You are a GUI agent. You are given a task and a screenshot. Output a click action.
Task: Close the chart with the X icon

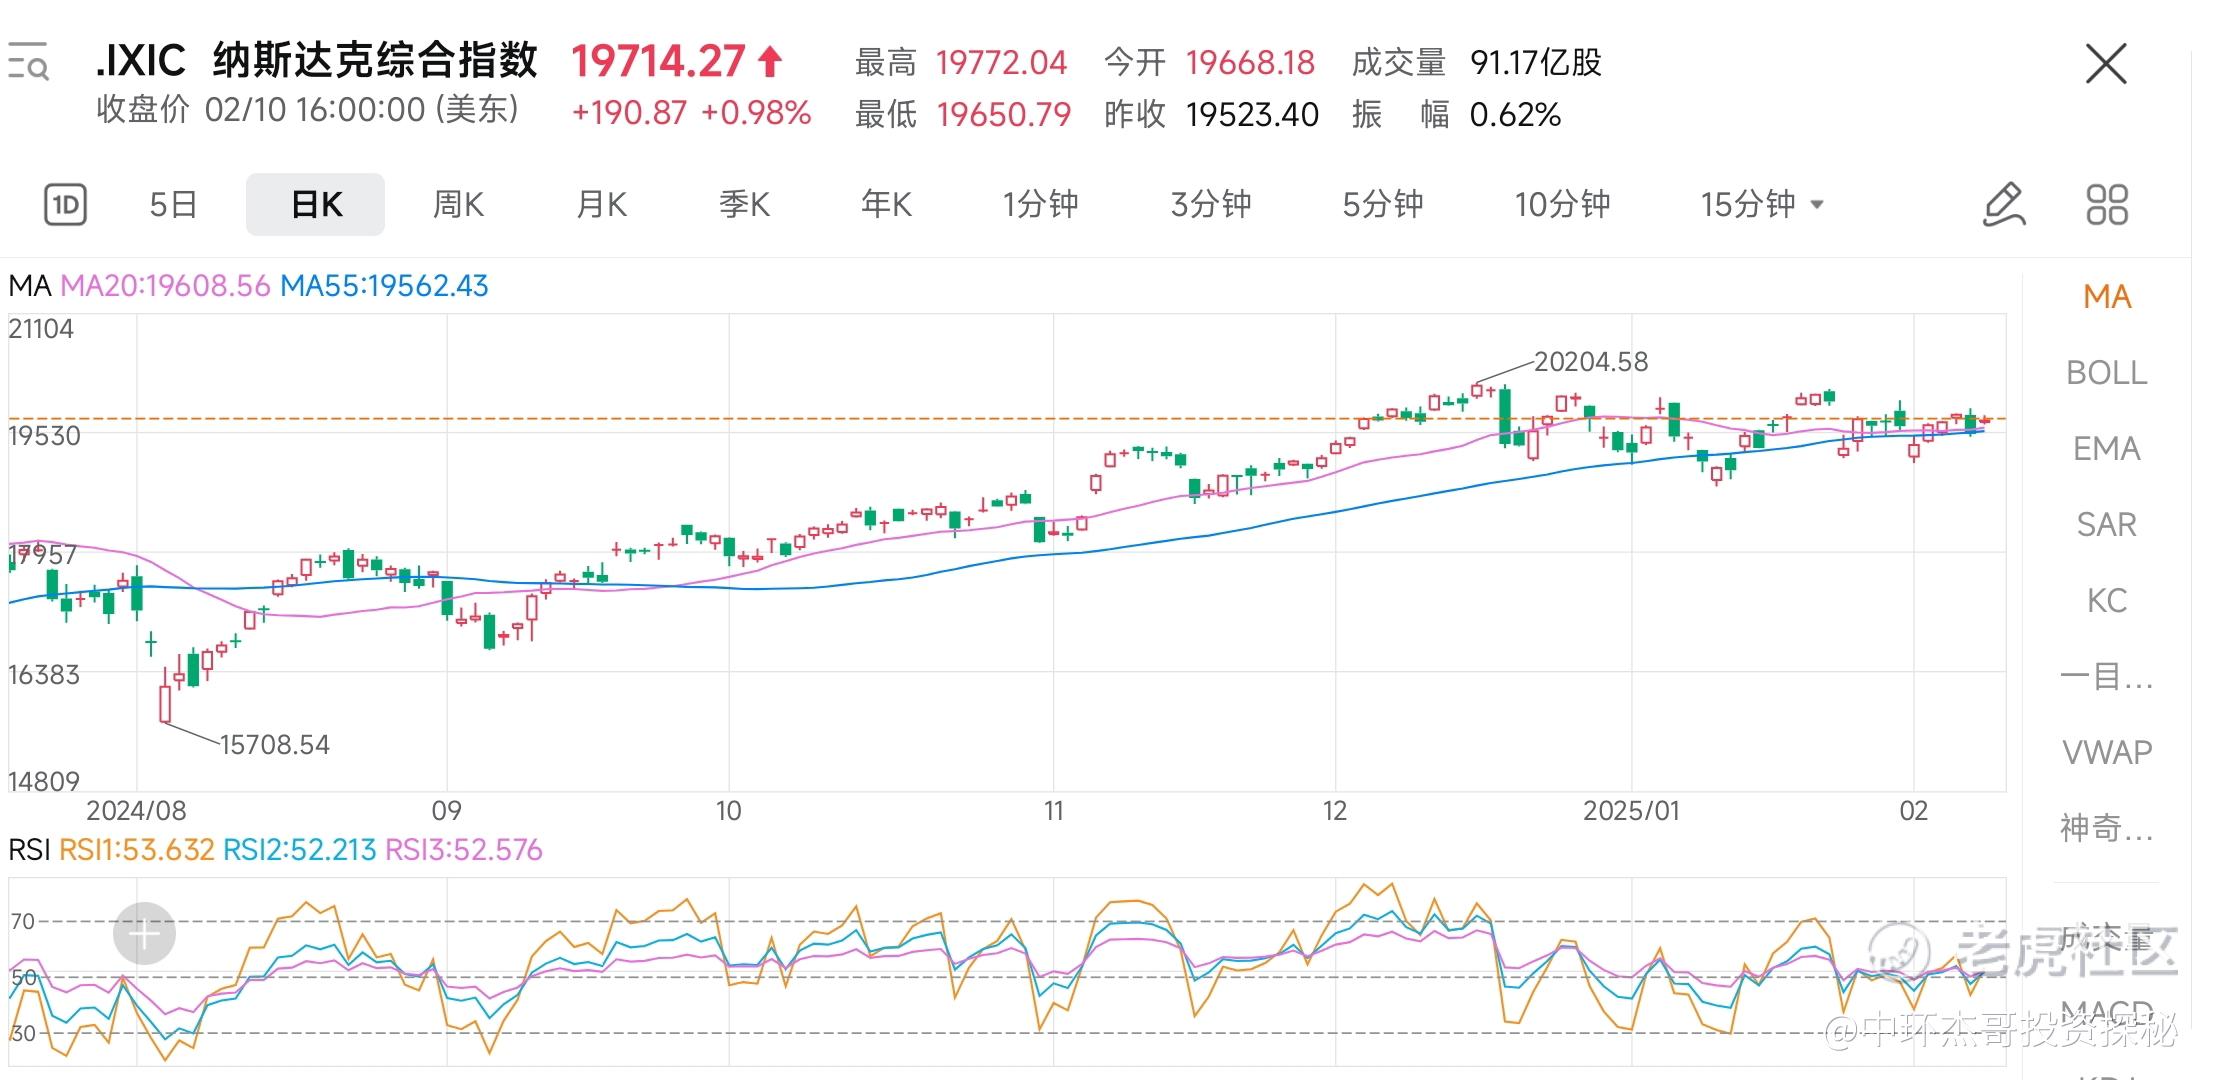pyautogui.click(x=2106, y=65)
